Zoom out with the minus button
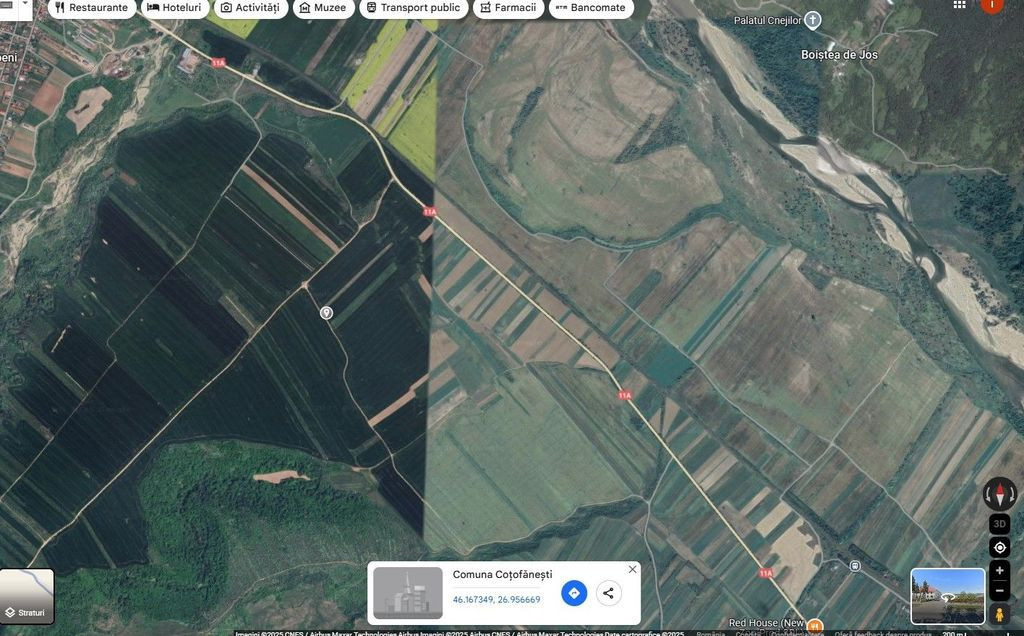The height and width of the screenshot is (636, 1024). (999, 590)
